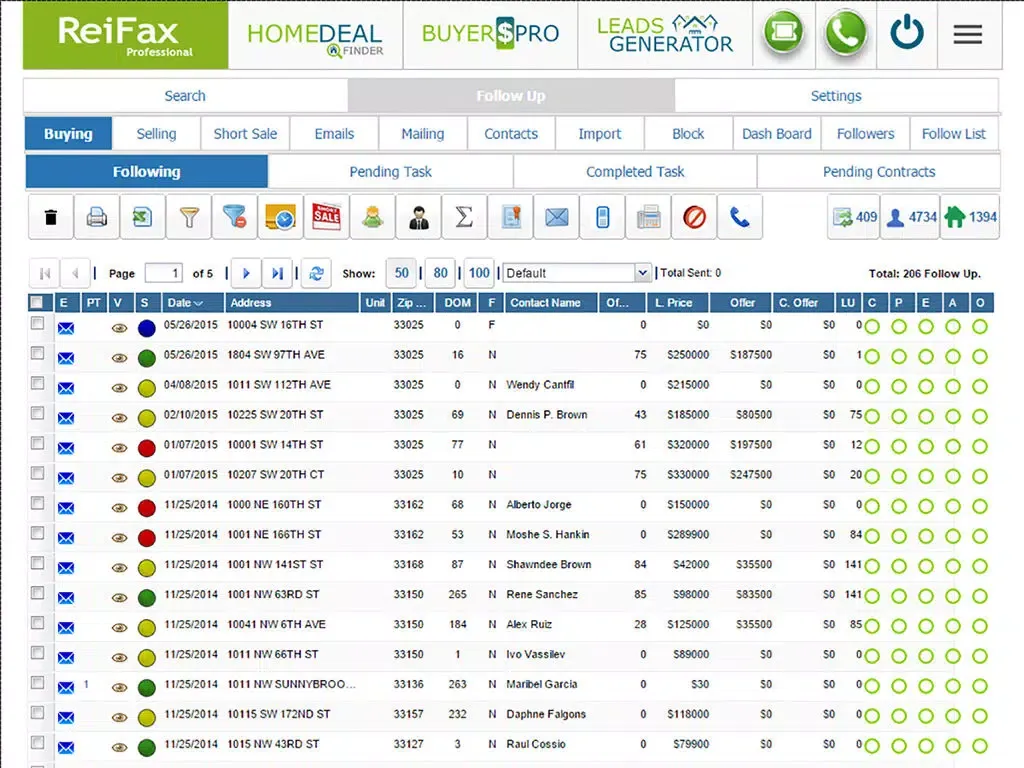The height and width of the screenshot is (768, 1024).
Task: Check the row for 10004 SW 16TH ST
Action: [x=38, y=323]
